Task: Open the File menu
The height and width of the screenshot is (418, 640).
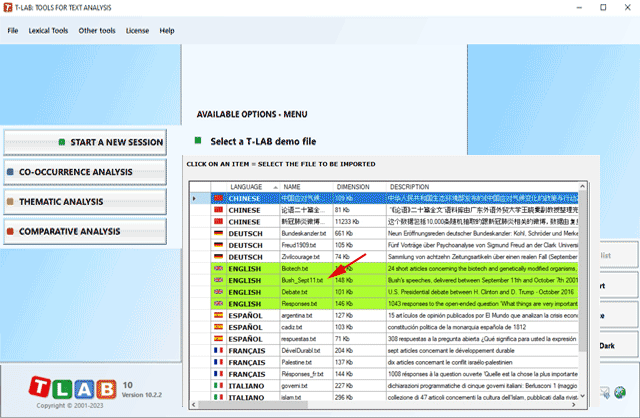Action: (x=13, y=31)
